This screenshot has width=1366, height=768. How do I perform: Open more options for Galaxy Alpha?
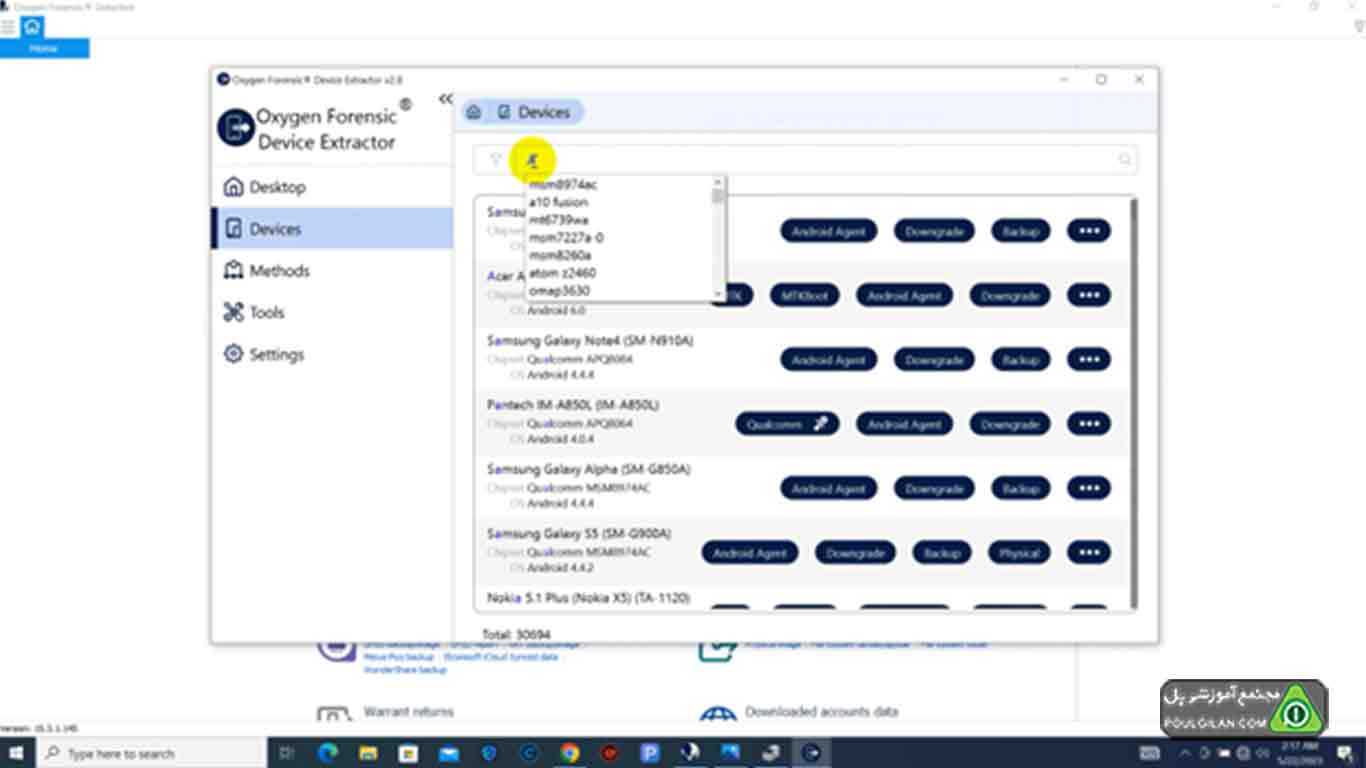[1089, 489]
